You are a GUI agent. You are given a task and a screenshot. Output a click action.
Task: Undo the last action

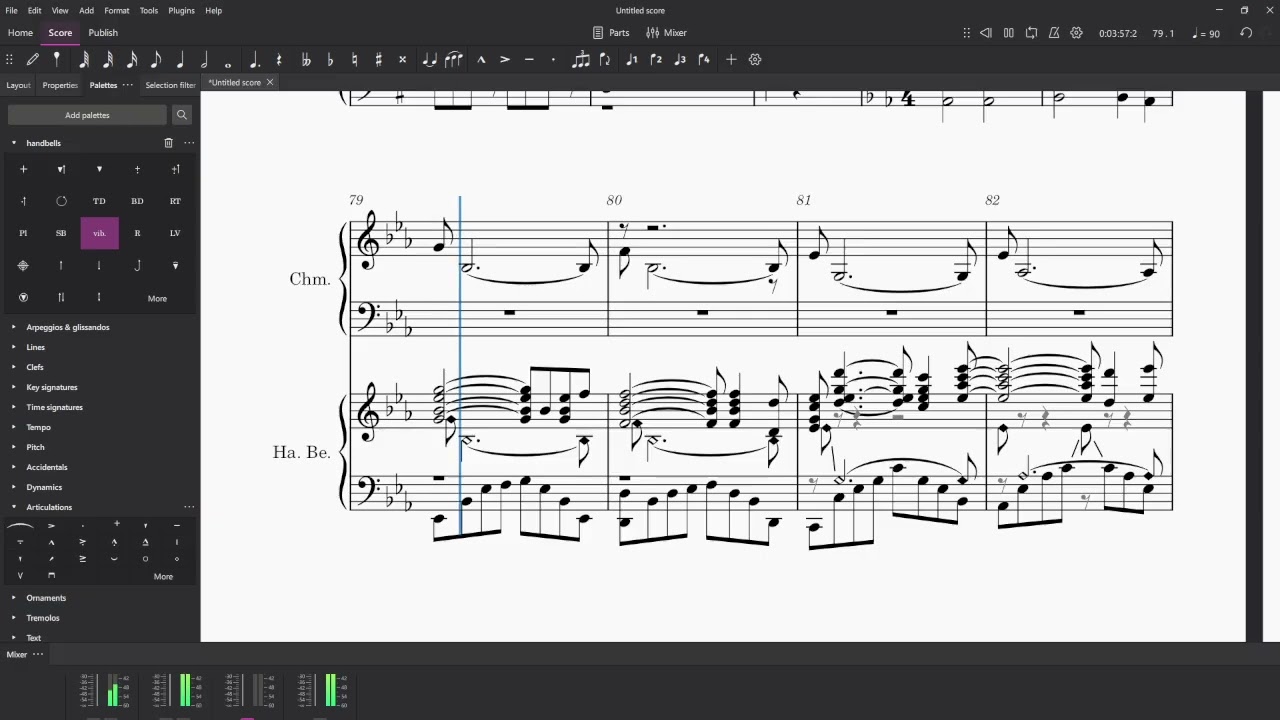pos(1246,33)
